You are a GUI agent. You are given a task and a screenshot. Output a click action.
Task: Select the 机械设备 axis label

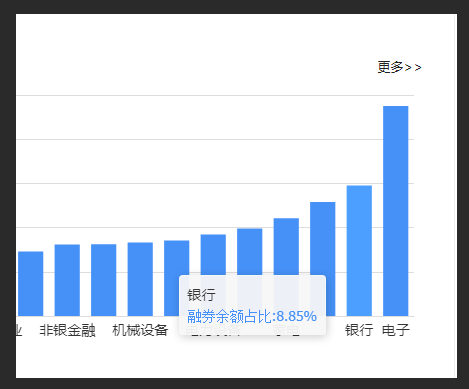coord(140,330)
